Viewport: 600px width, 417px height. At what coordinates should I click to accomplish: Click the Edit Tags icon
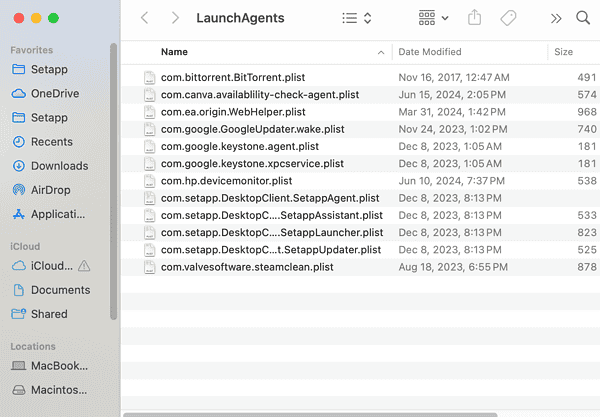pos(507,18)
